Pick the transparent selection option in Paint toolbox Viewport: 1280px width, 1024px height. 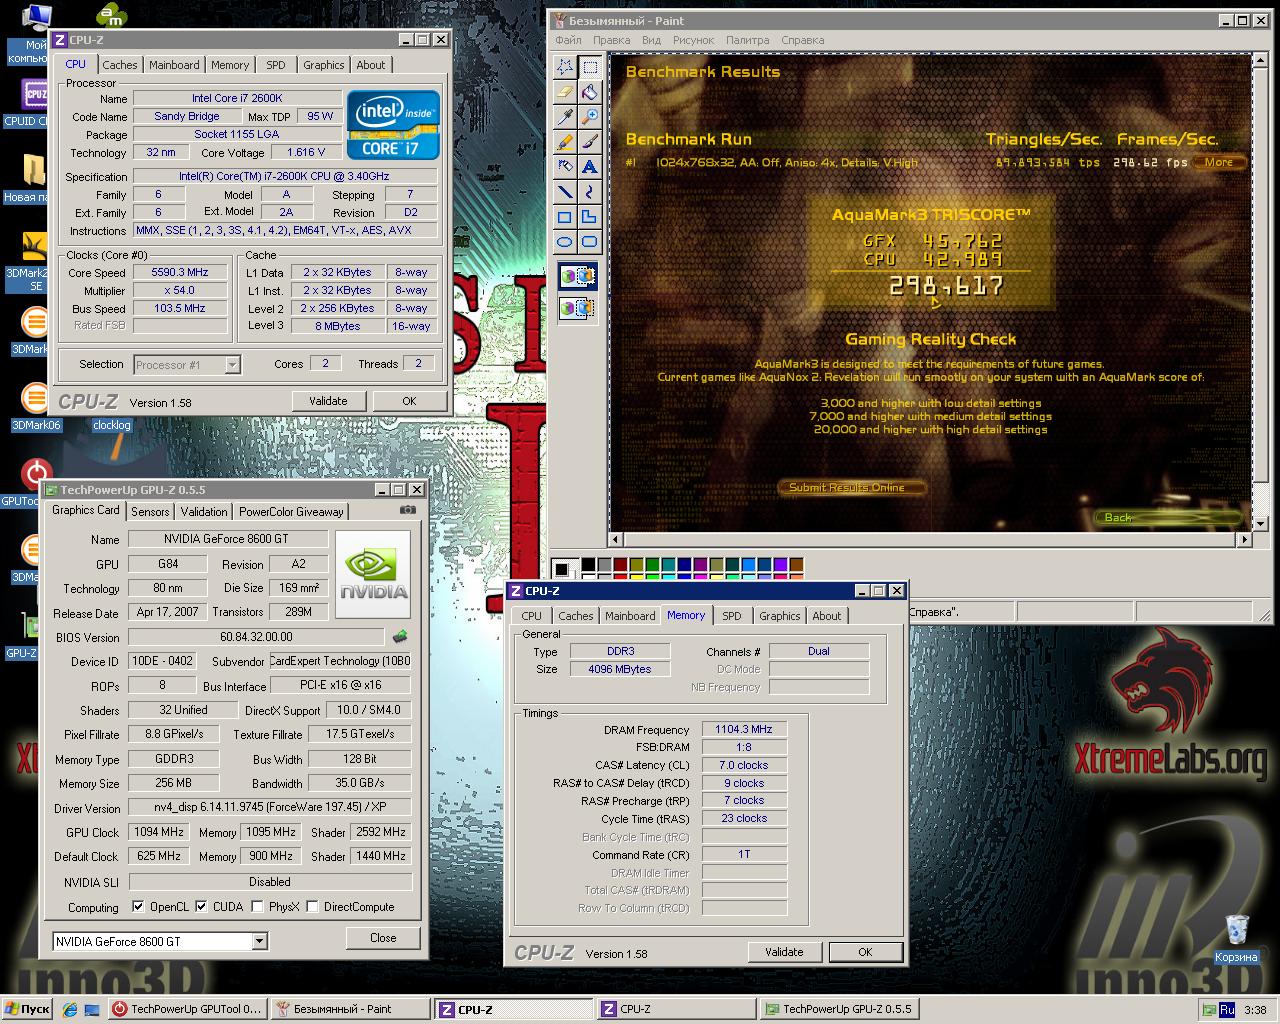coord(578,307)
